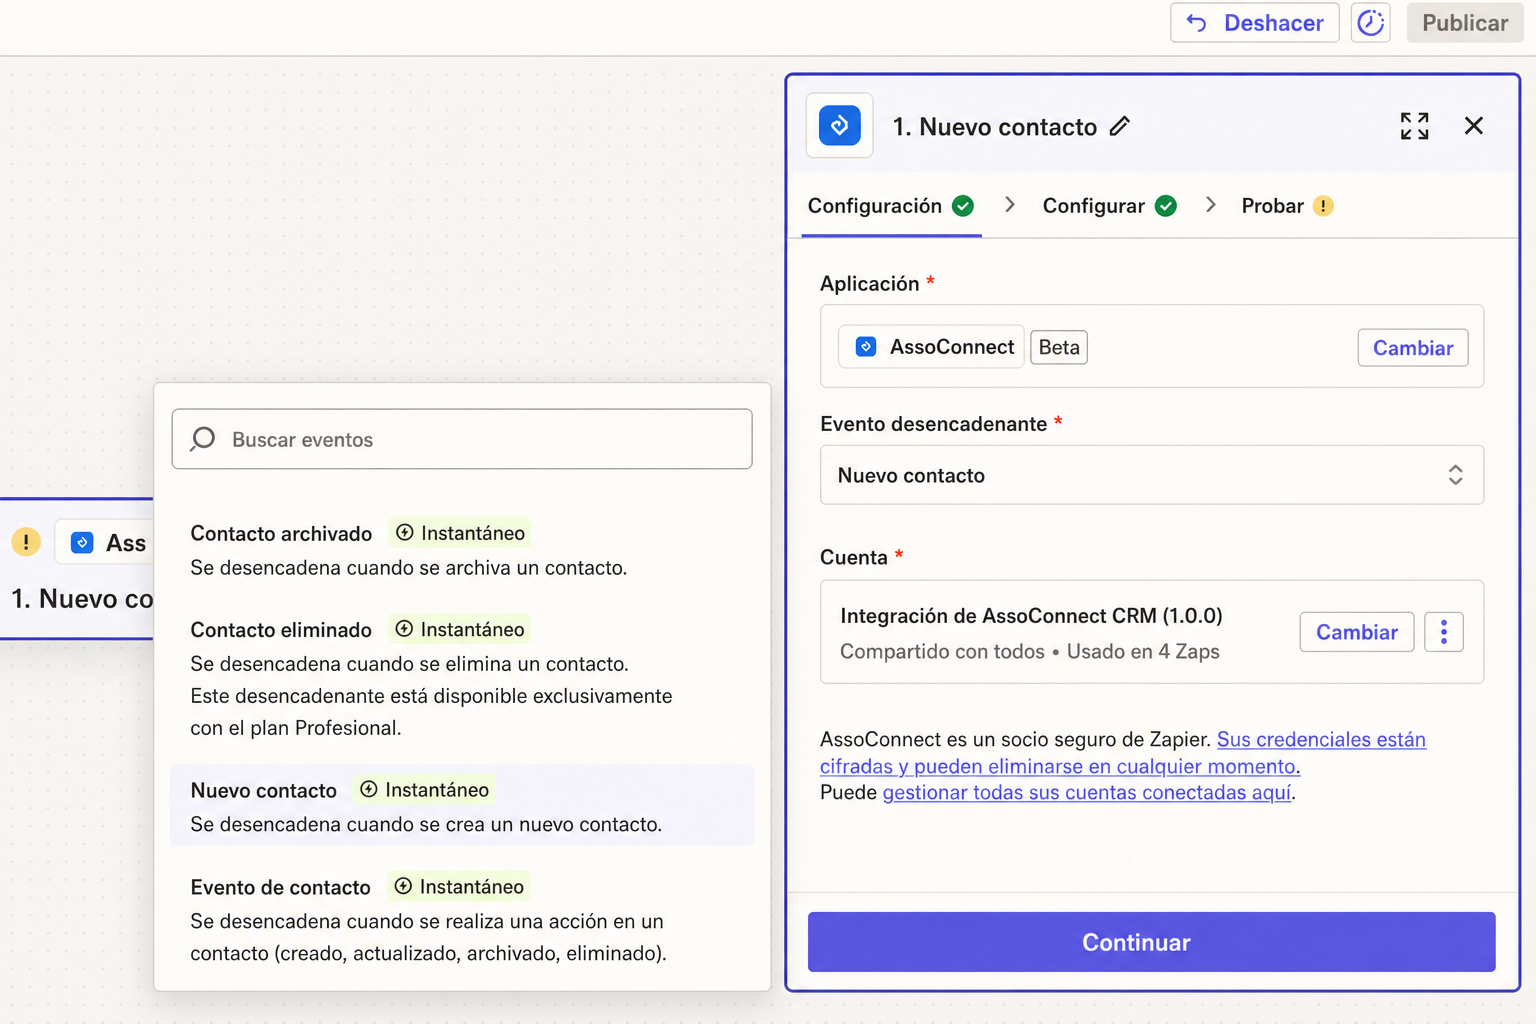Click the Compartido con todos usage text

tap(1030, 652)
